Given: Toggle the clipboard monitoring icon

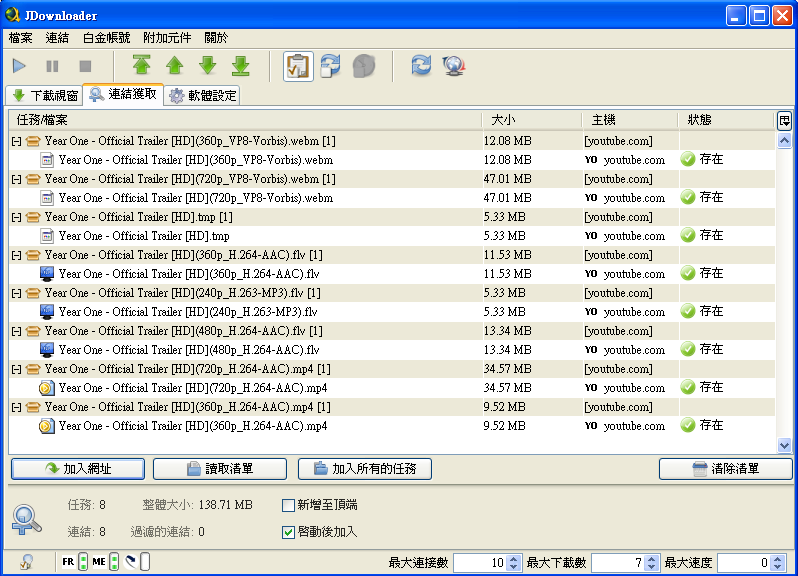Looking at the screenshot, I should [x=297, y=66].
